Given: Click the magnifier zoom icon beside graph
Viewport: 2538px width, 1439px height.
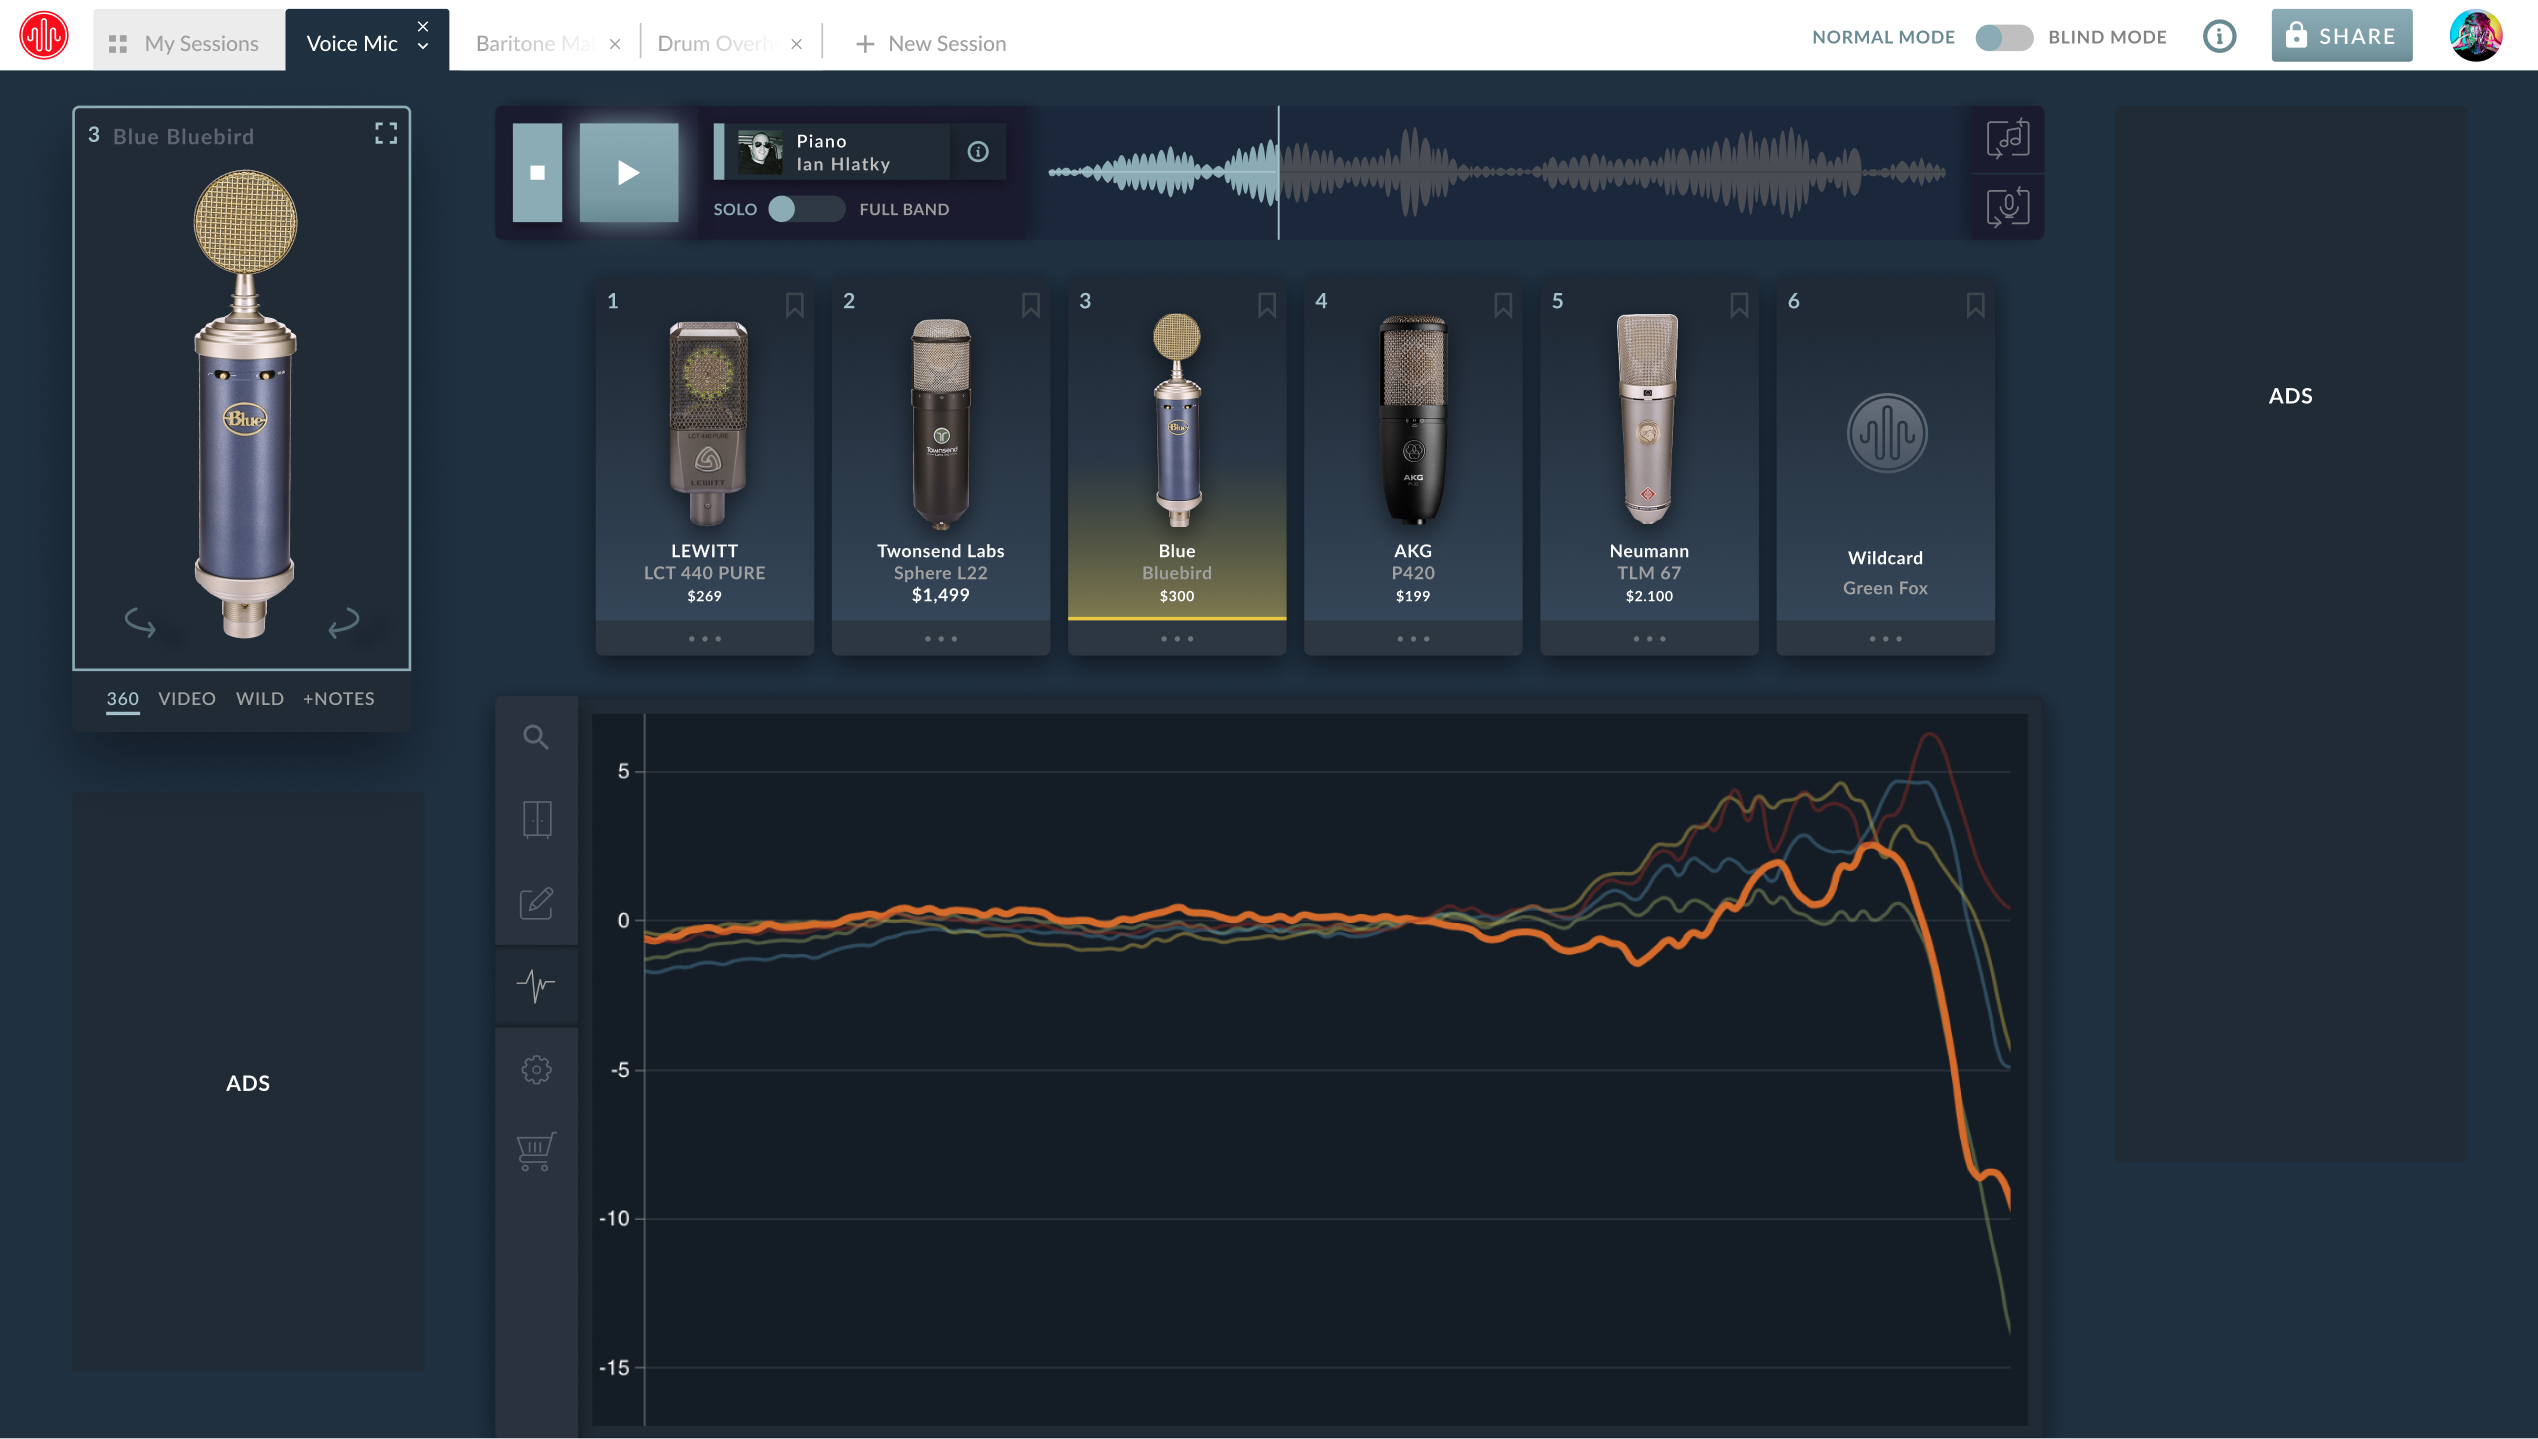Looking at the screenshot, I should [x=536, y=737].
